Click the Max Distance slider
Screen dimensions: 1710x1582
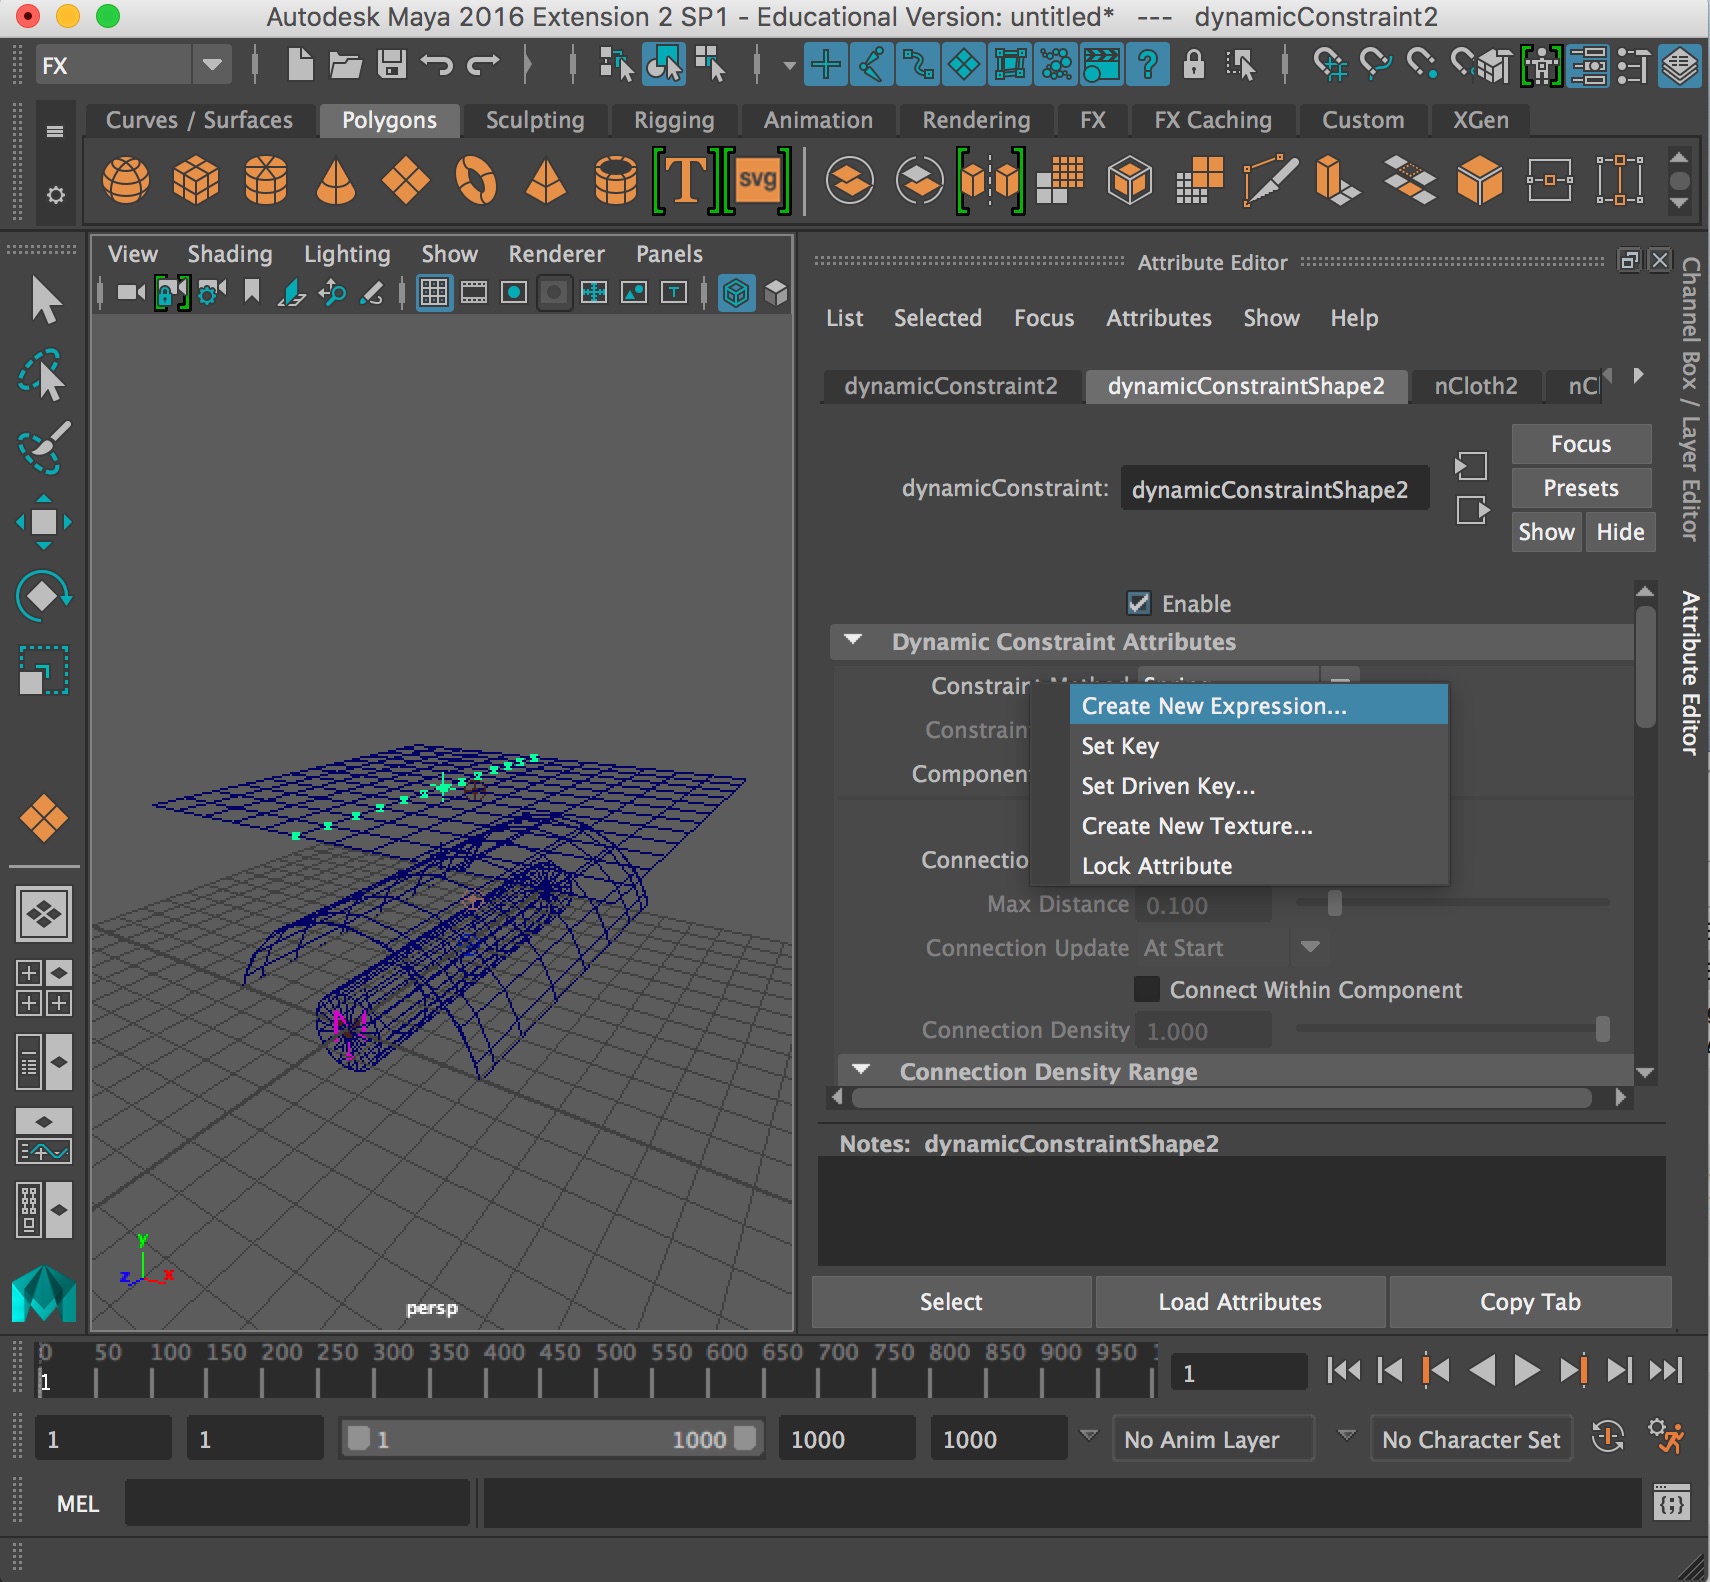[1452, 903]
